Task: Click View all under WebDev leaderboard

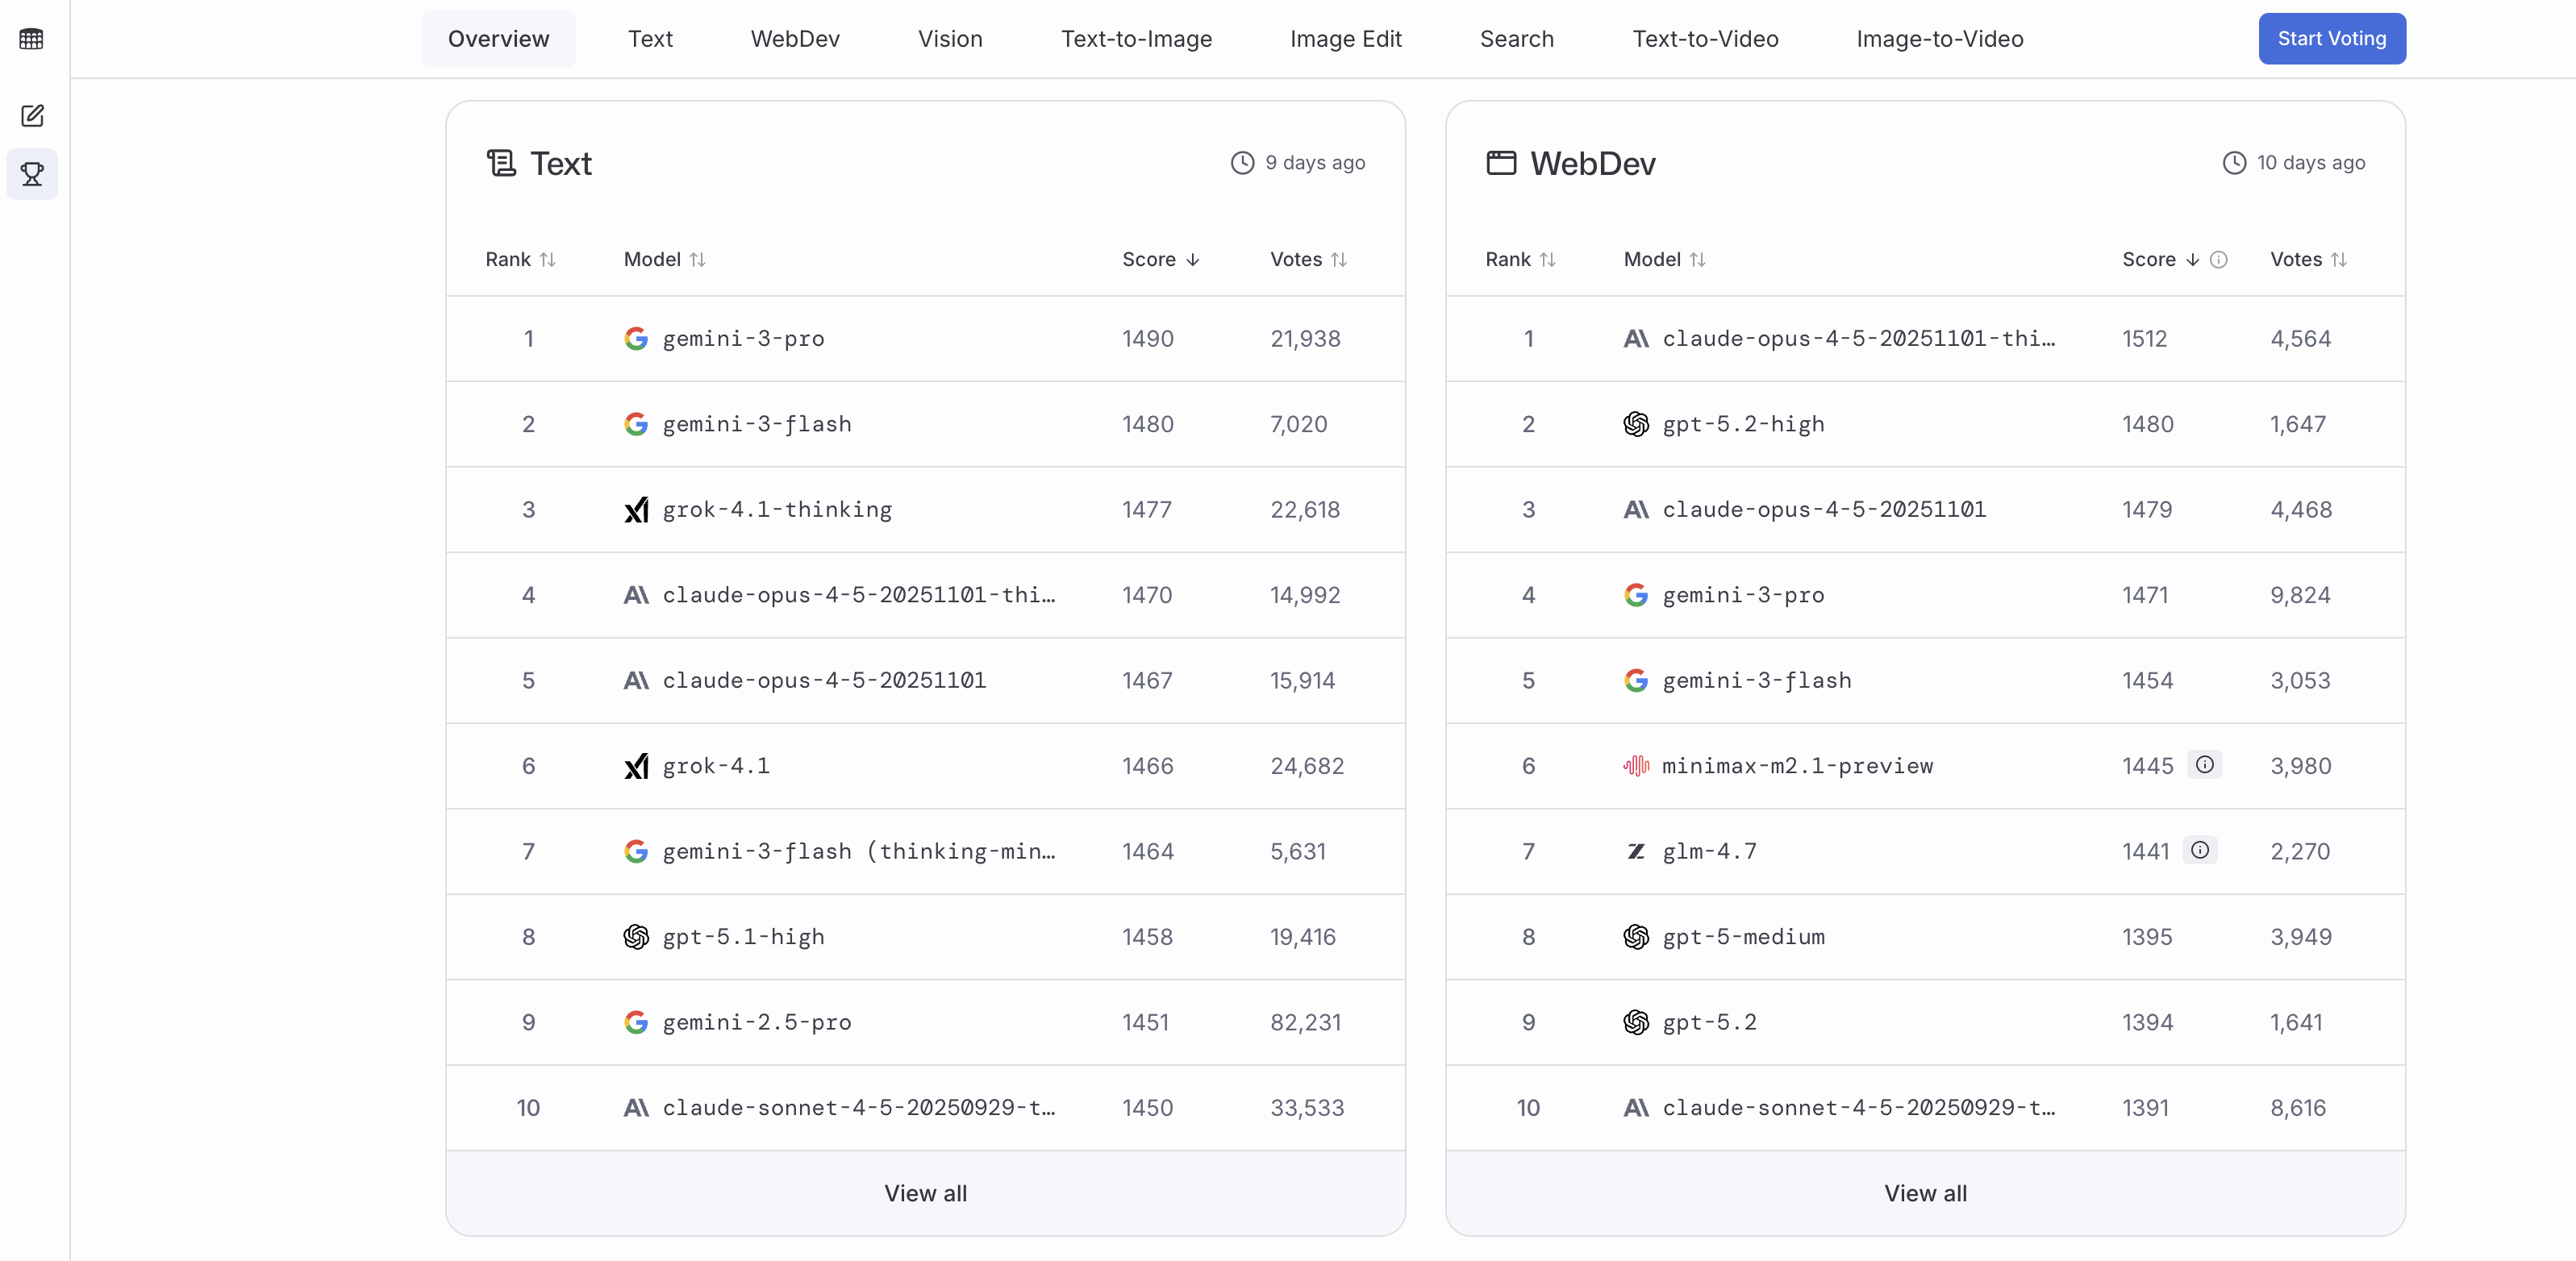Action: coord(1925,1193)
